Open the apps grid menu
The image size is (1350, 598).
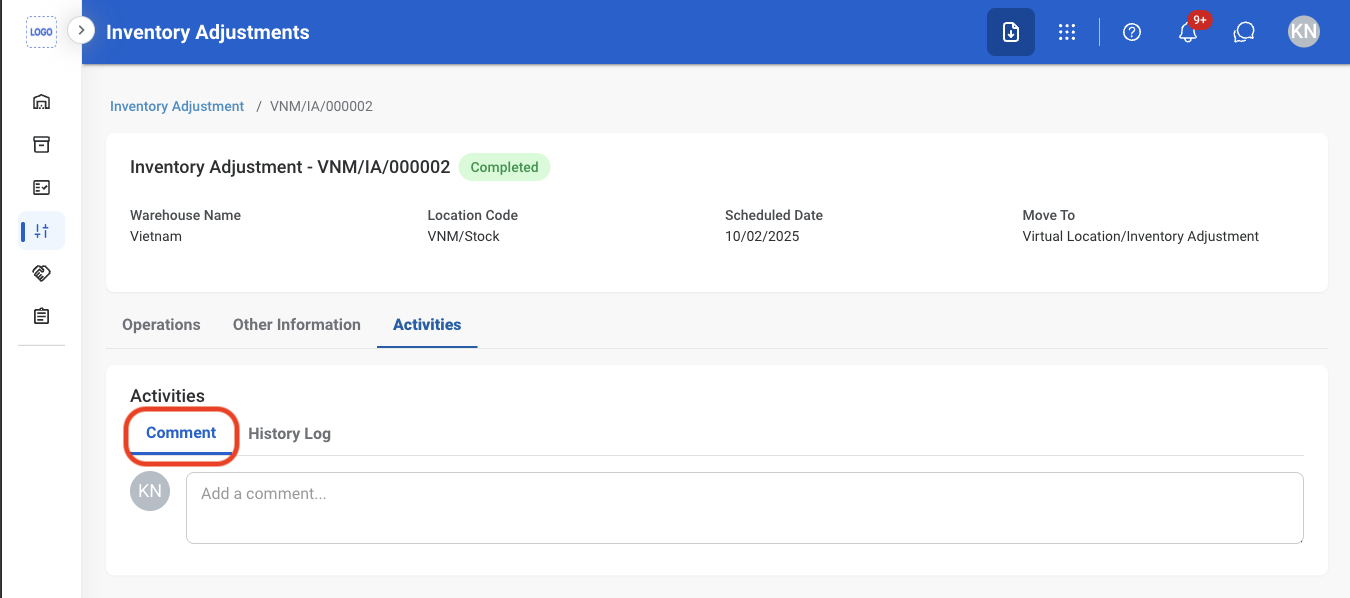(x=1067, y=32)
